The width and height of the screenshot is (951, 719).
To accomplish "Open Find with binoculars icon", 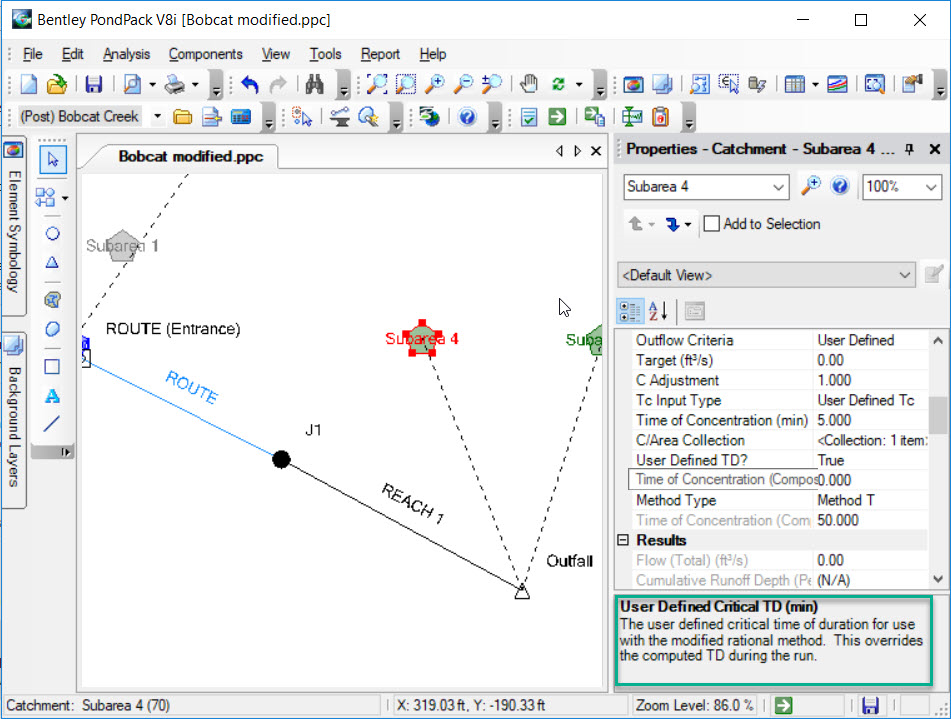I will pyautogui.click(x=314, y=84).
